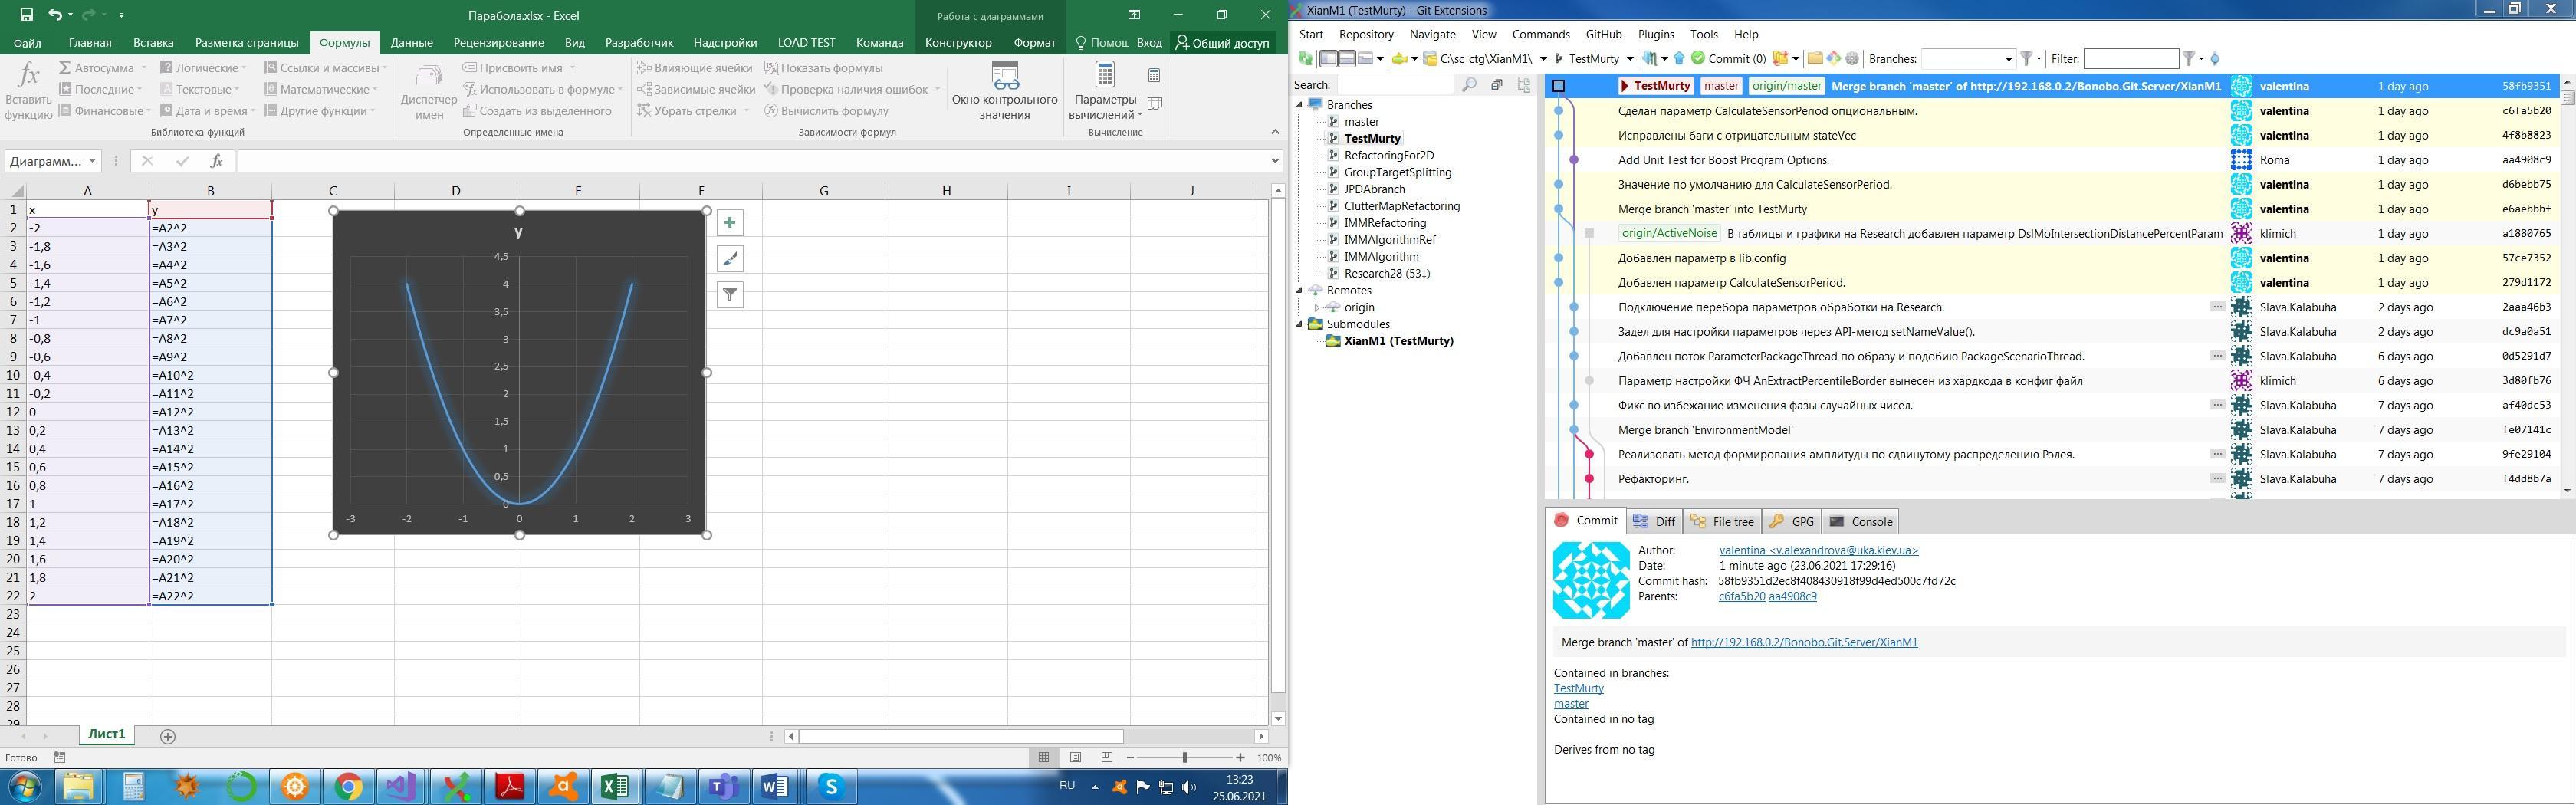This screenshot has width=2576, height=805.
Task: Click the Calculate Sheet icon in Excel ribbon
Action: click(1154, 103)
